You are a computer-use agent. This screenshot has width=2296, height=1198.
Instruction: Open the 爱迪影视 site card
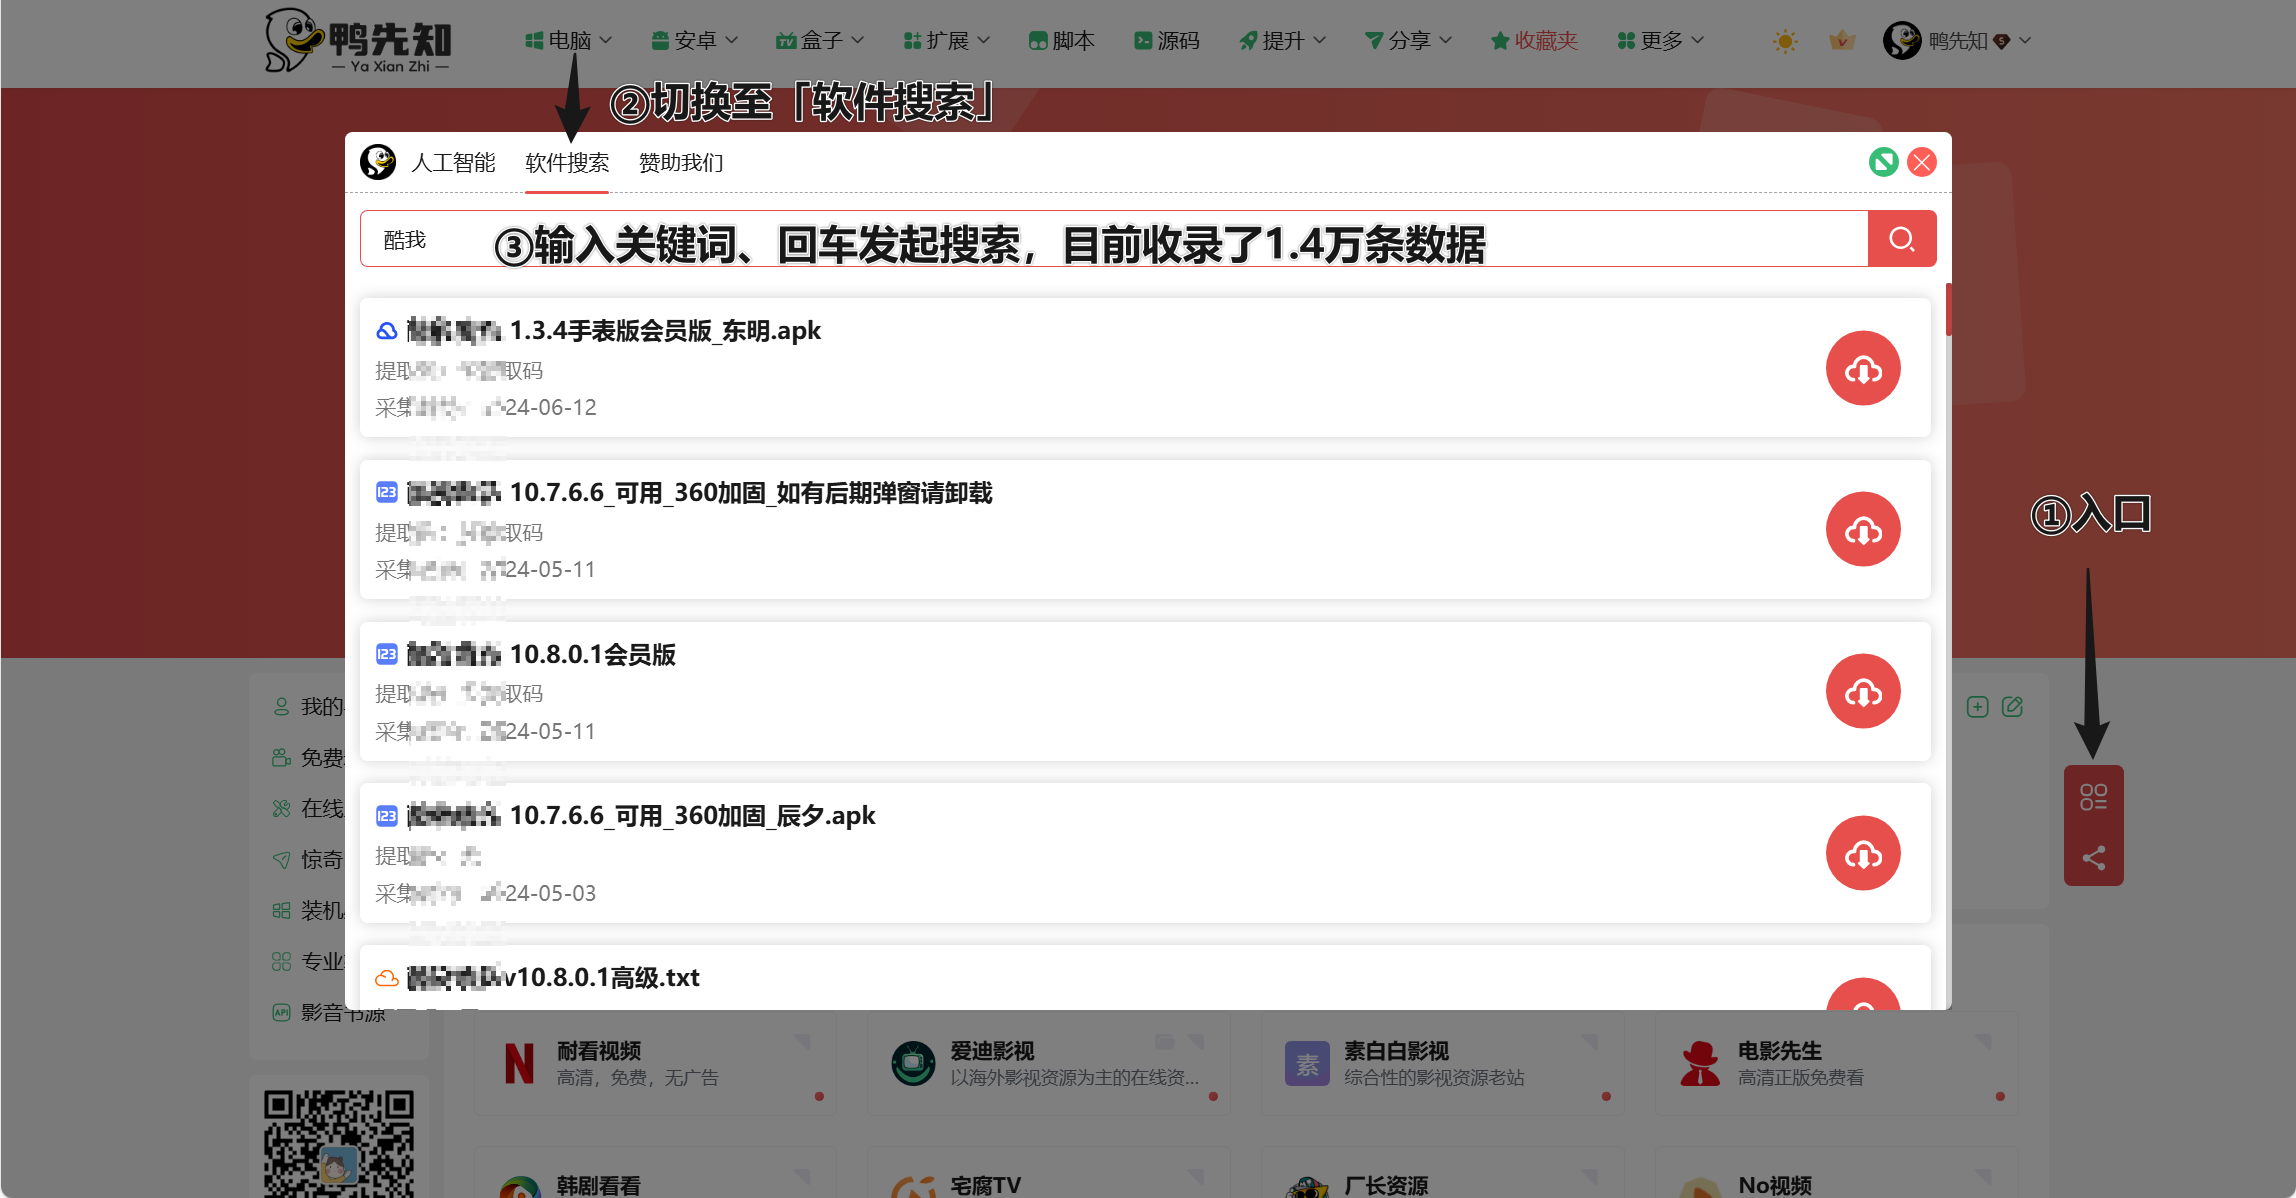pos(1049,1063)
